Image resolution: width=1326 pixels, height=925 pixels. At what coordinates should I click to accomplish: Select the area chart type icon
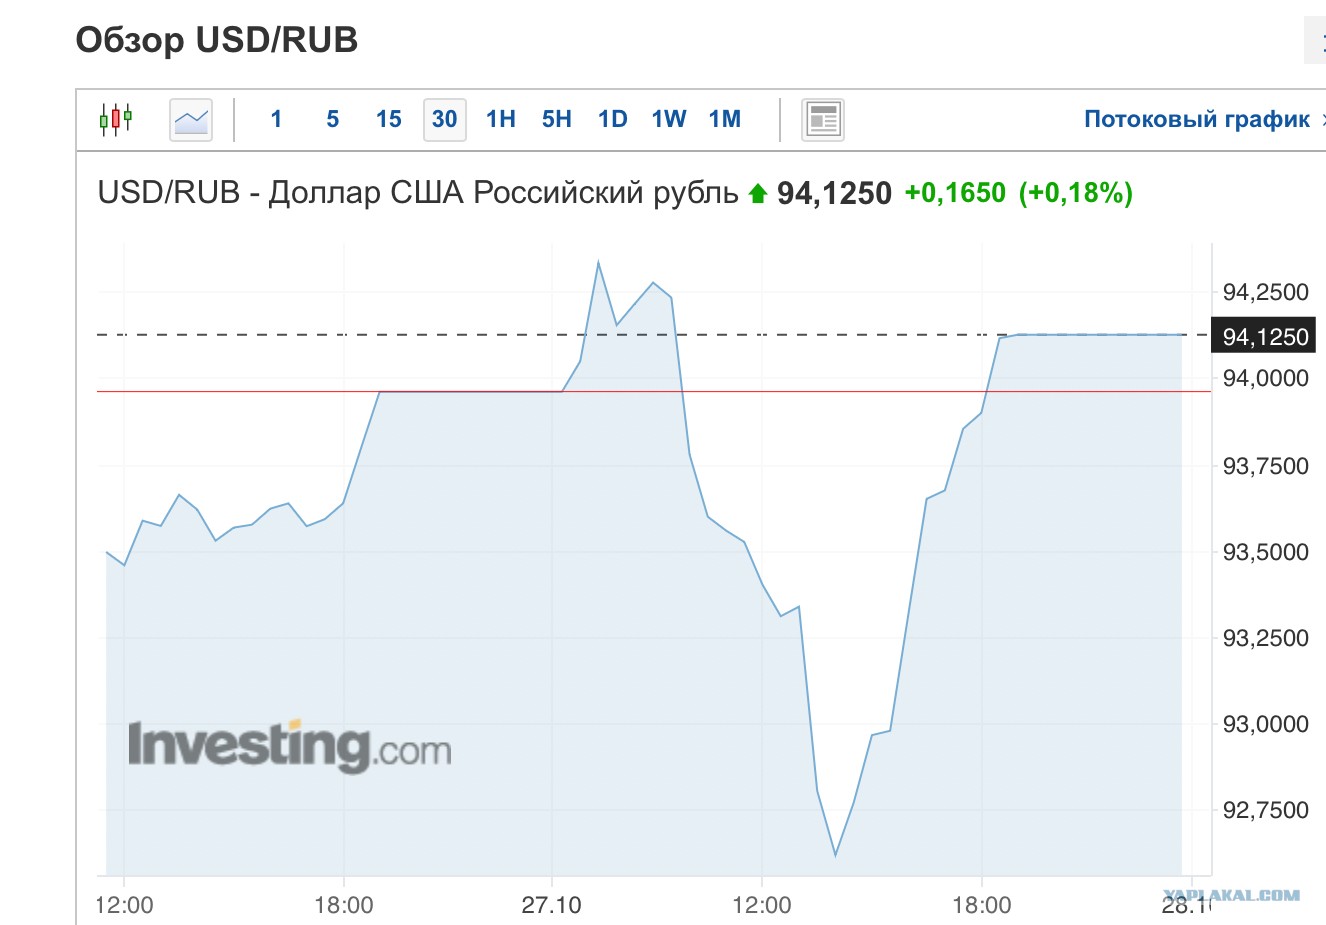(x=191, y=120)
